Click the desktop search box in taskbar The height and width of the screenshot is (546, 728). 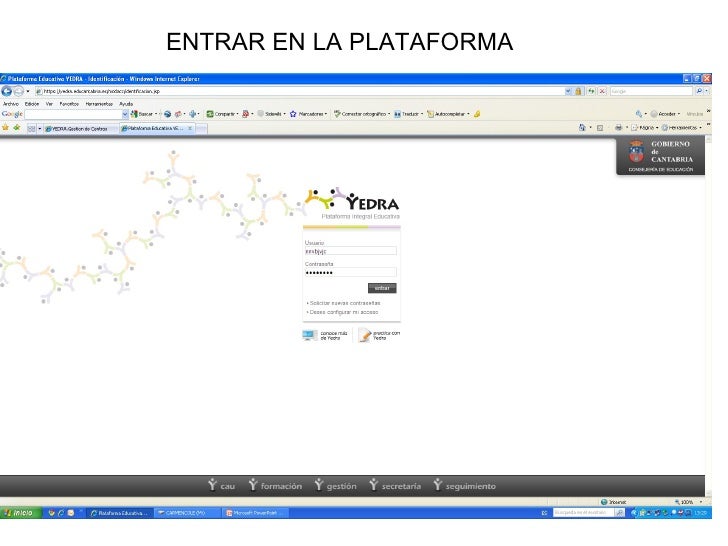(584, 513)
